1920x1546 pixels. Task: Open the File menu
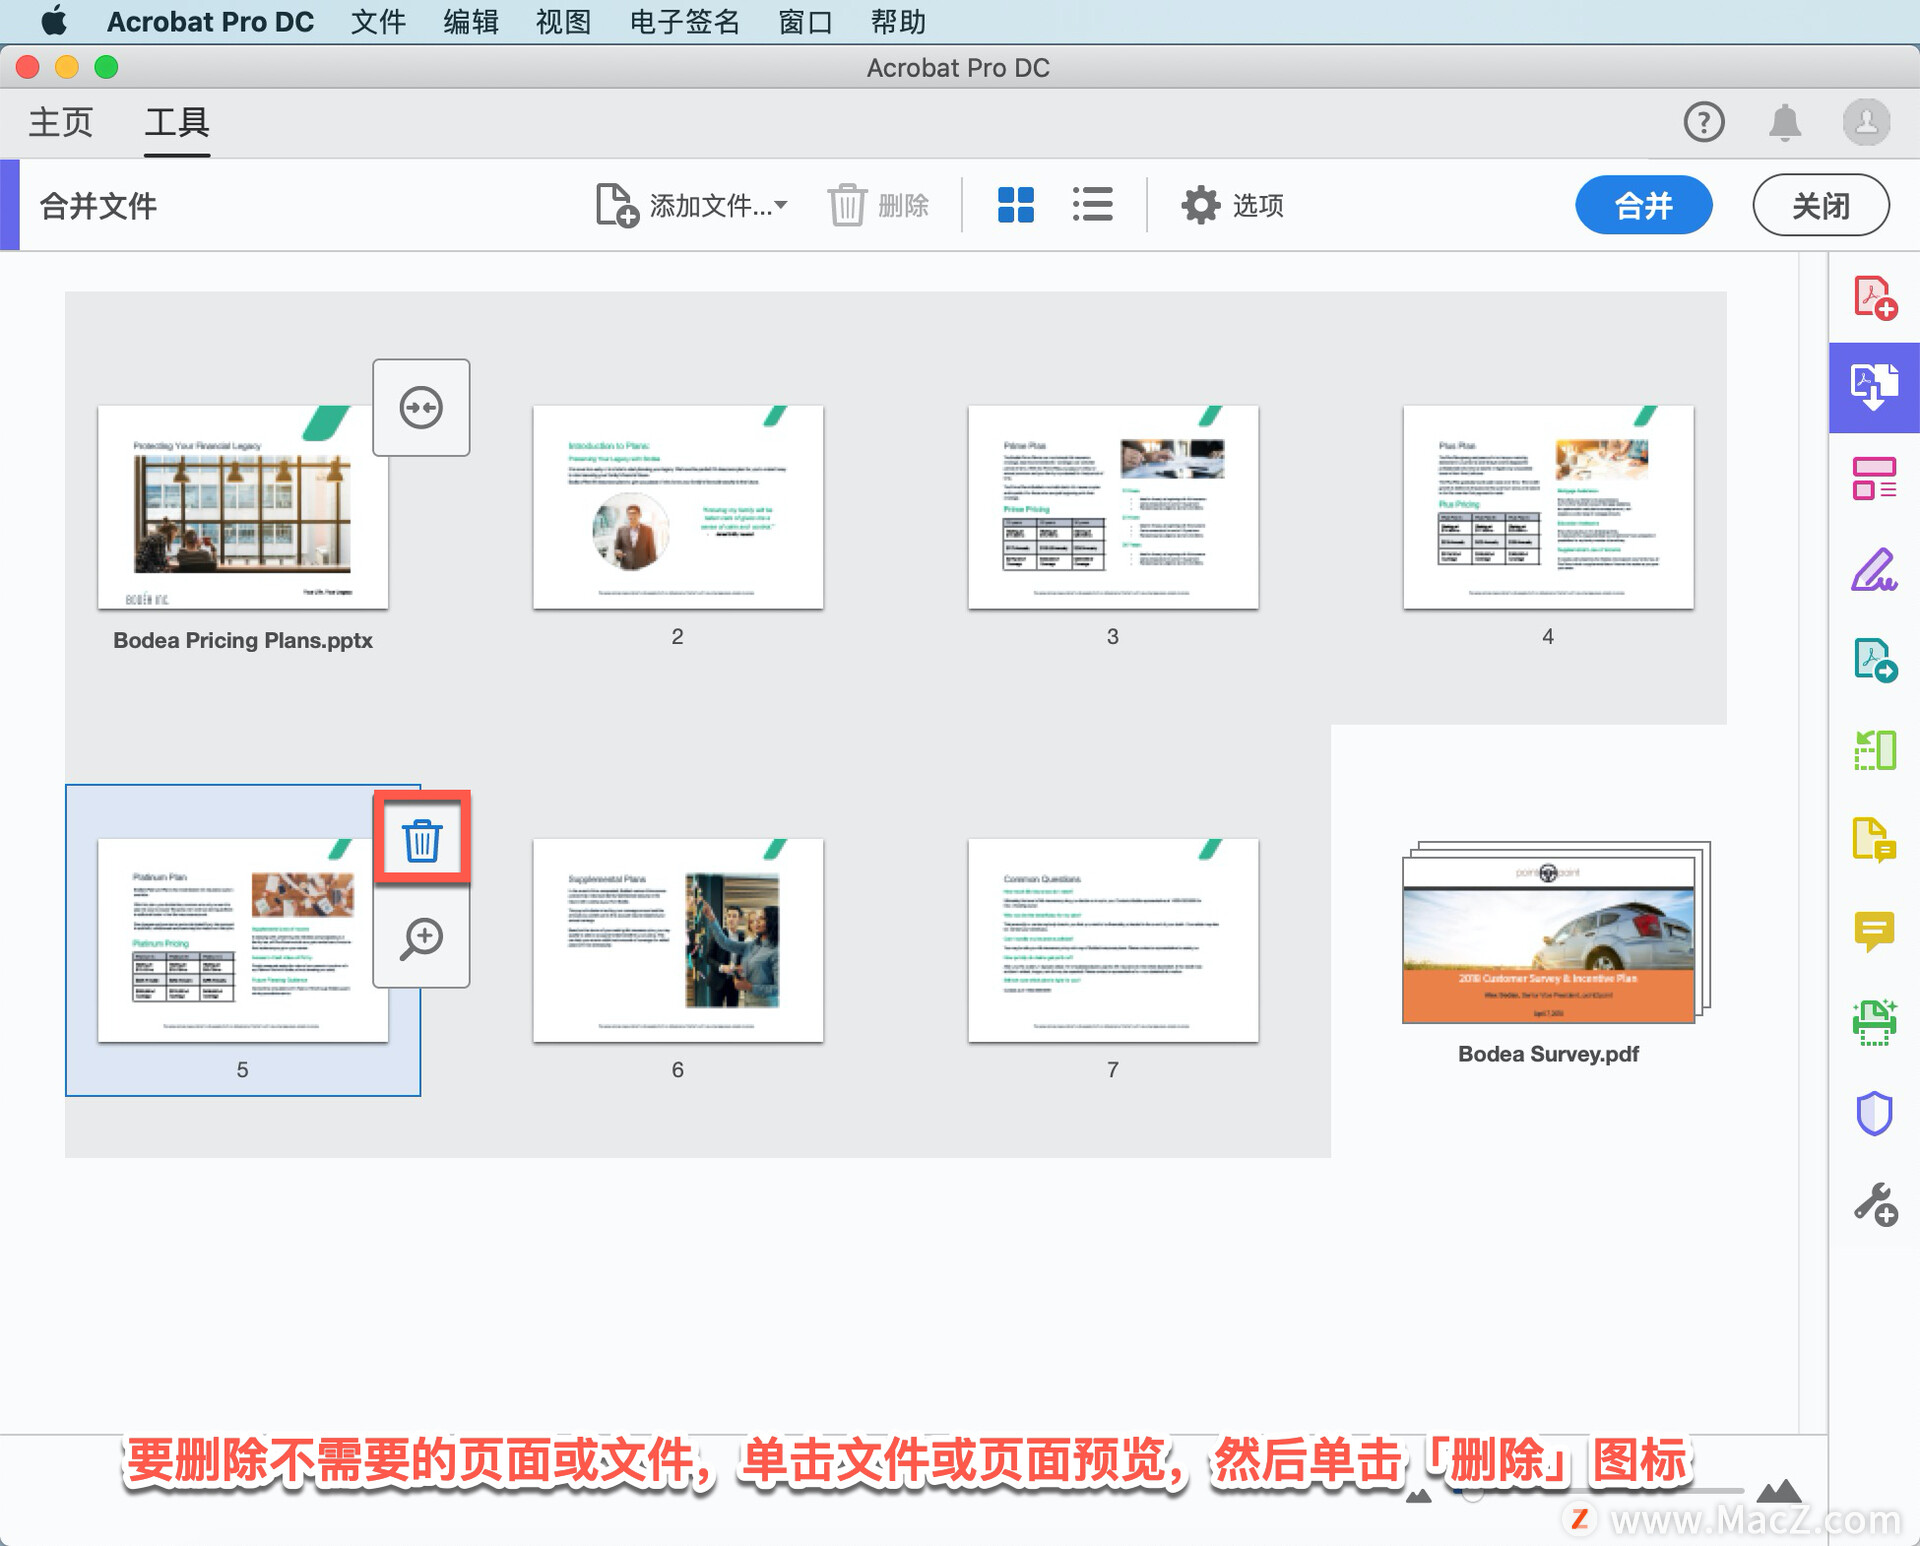[378, 21]
